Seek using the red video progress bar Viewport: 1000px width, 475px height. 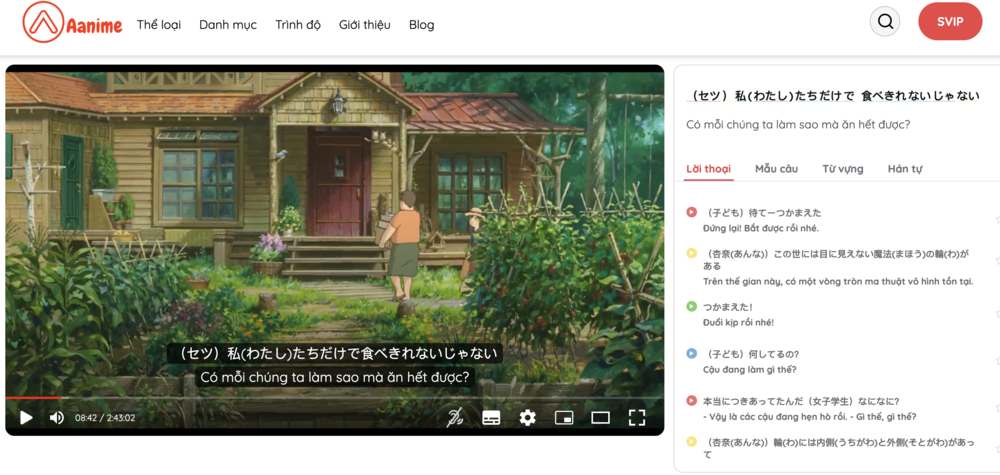[335, 398]
